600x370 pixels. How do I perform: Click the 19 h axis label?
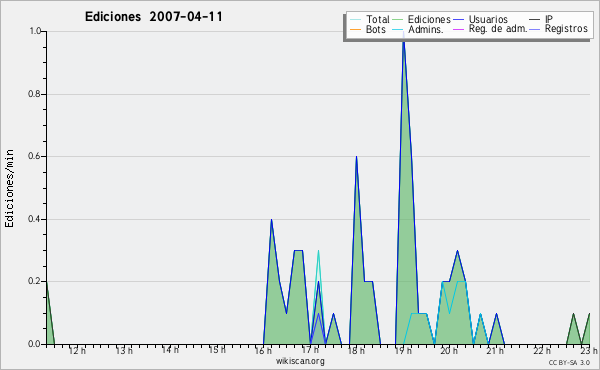click(x=403, y=351)
